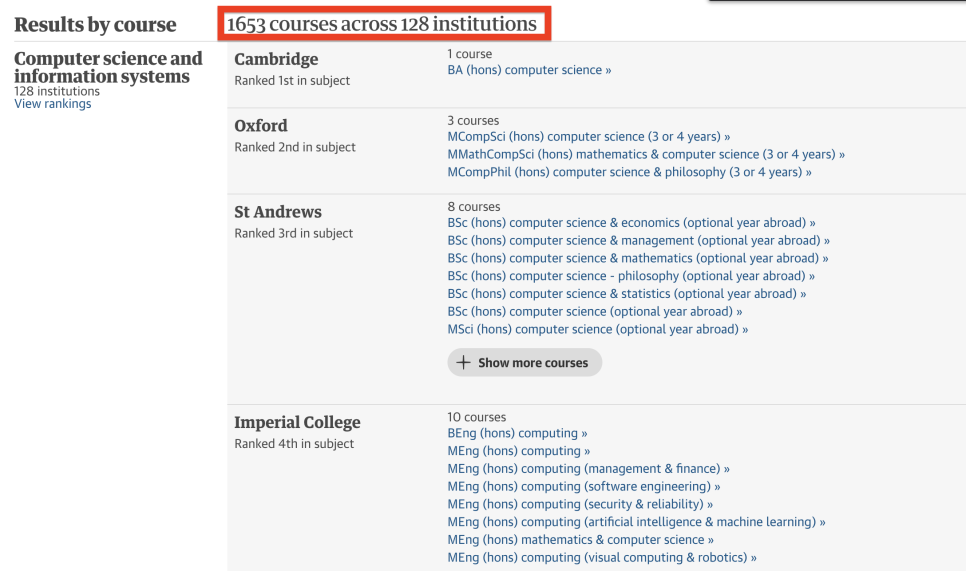The width and height of the screenshot is (966, 571).
Task: Click the '1 course' count for Cambridge
Action: point(469,54)
